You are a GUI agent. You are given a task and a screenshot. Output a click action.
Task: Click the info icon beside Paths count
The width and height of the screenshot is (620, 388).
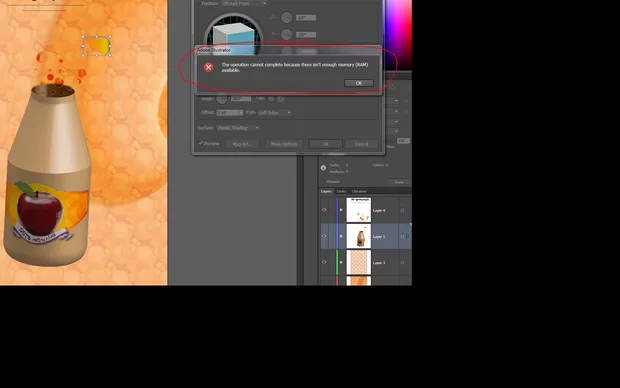(323, 168)
